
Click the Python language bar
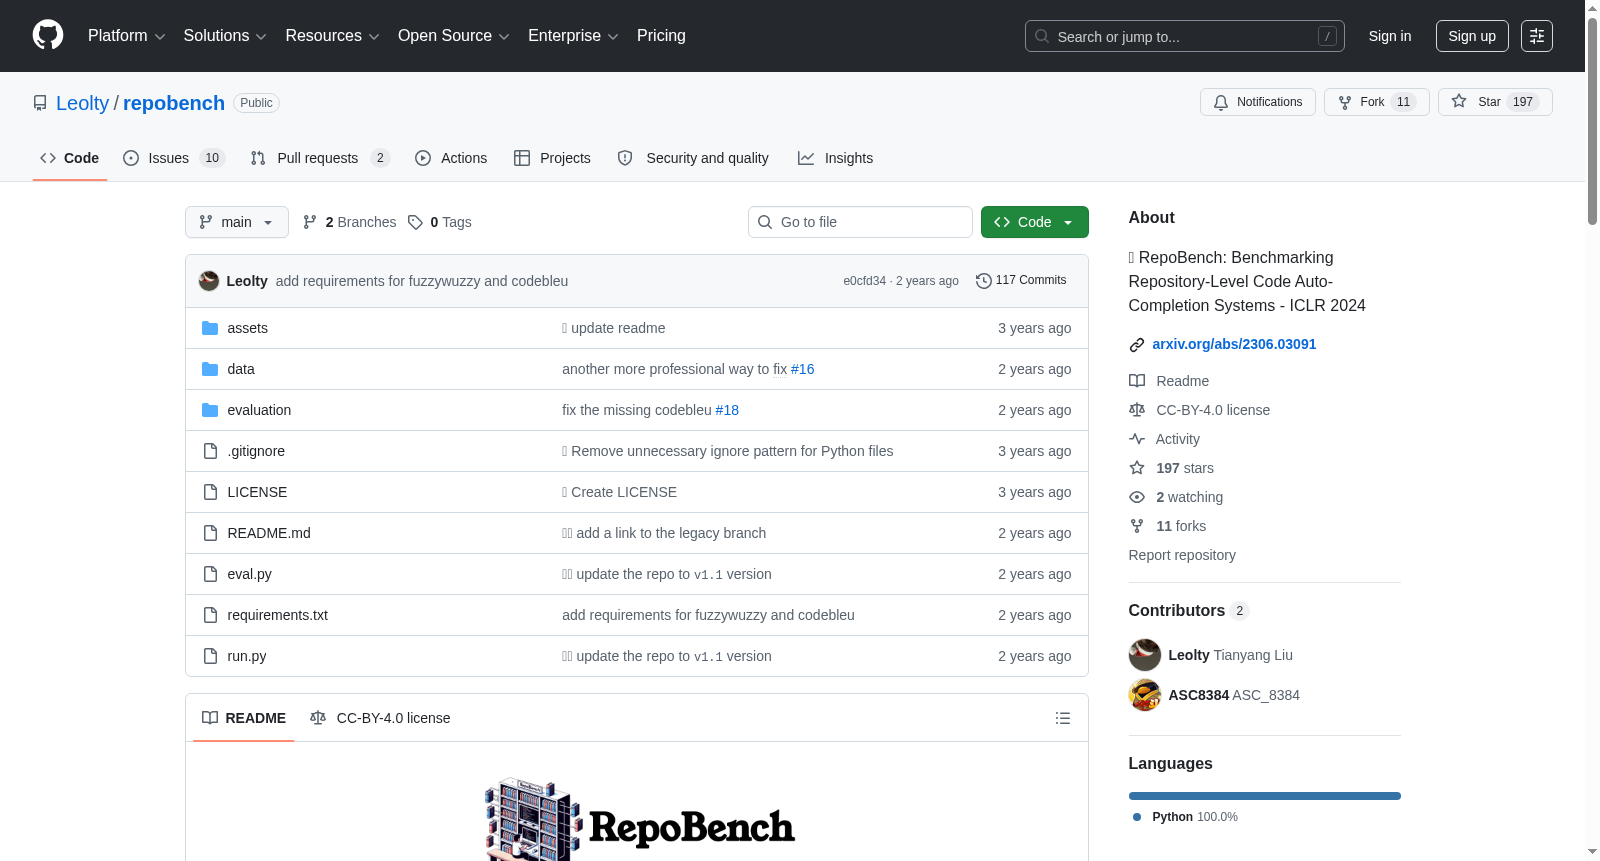(1265, 796)
